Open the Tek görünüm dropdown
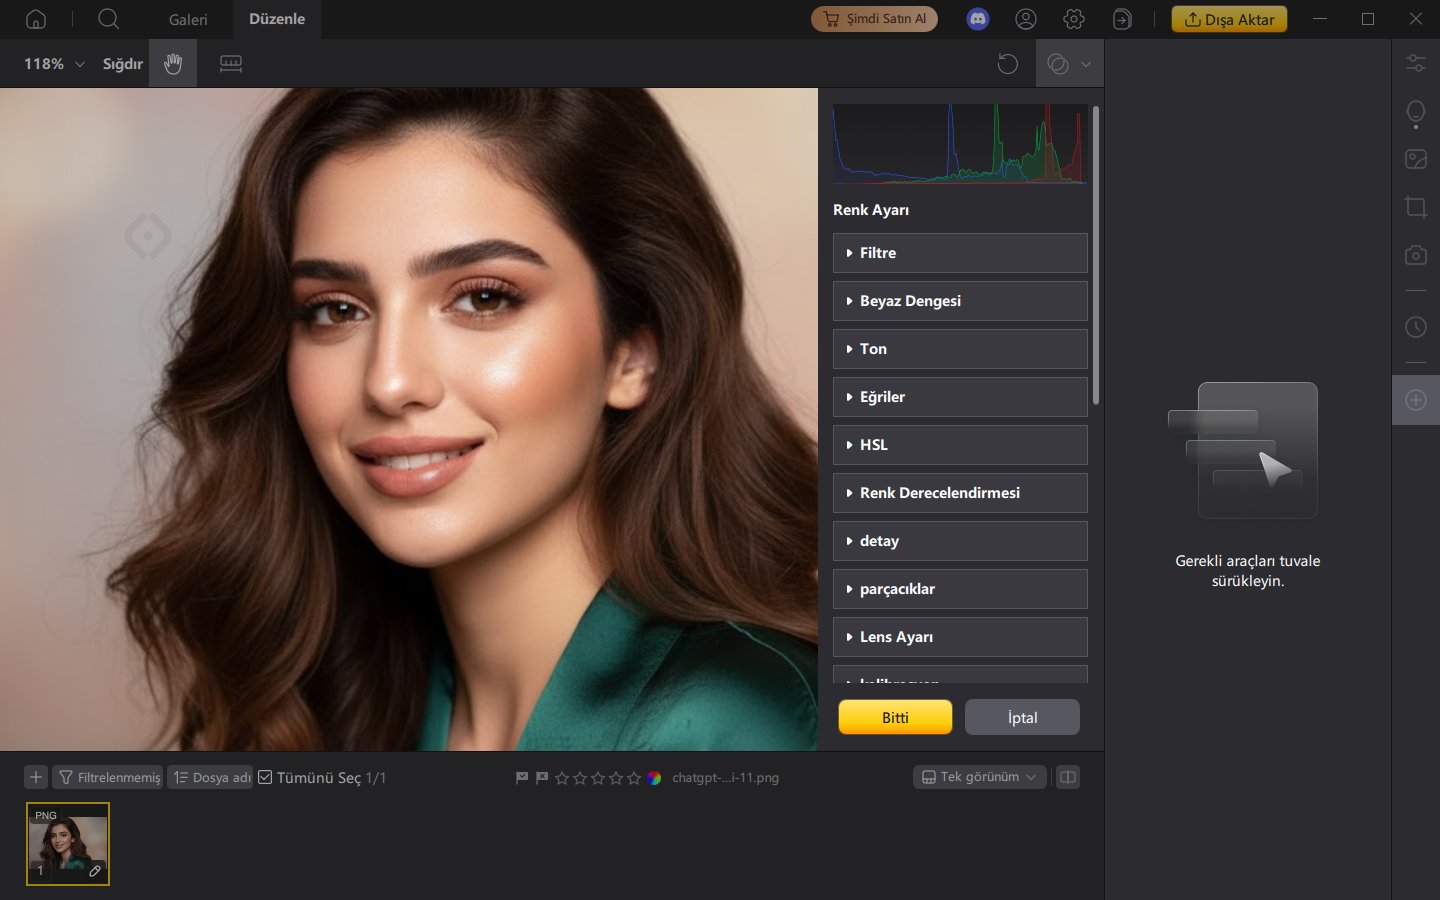Image resolution: width=1440 pixels, height=900 pixels. pos(979,777)
